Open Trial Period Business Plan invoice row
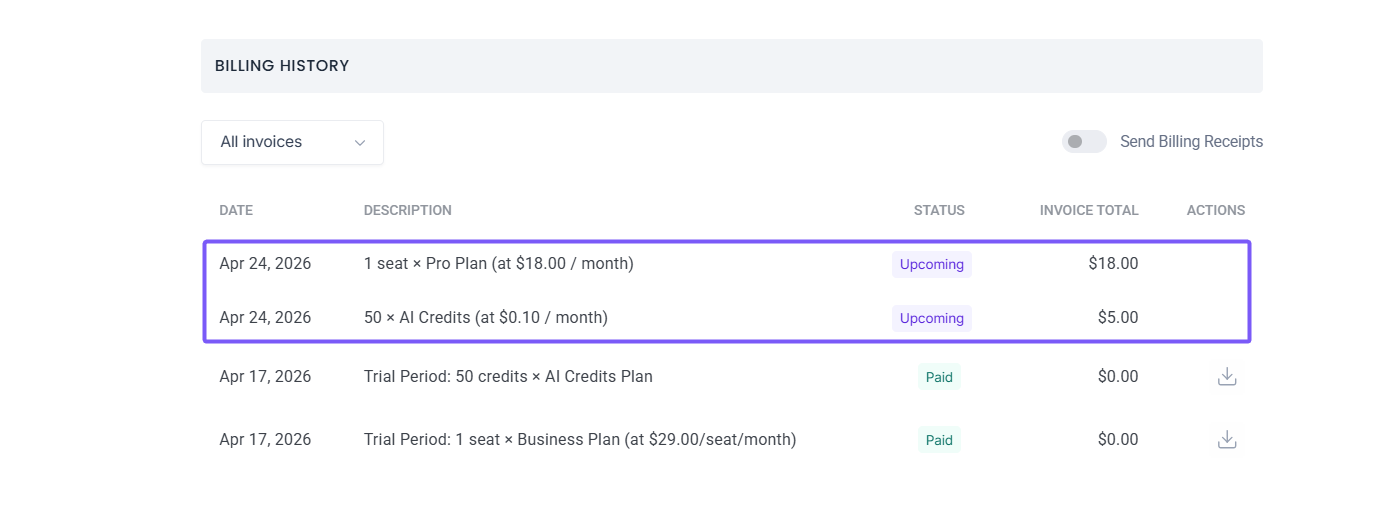 [579, 440]
